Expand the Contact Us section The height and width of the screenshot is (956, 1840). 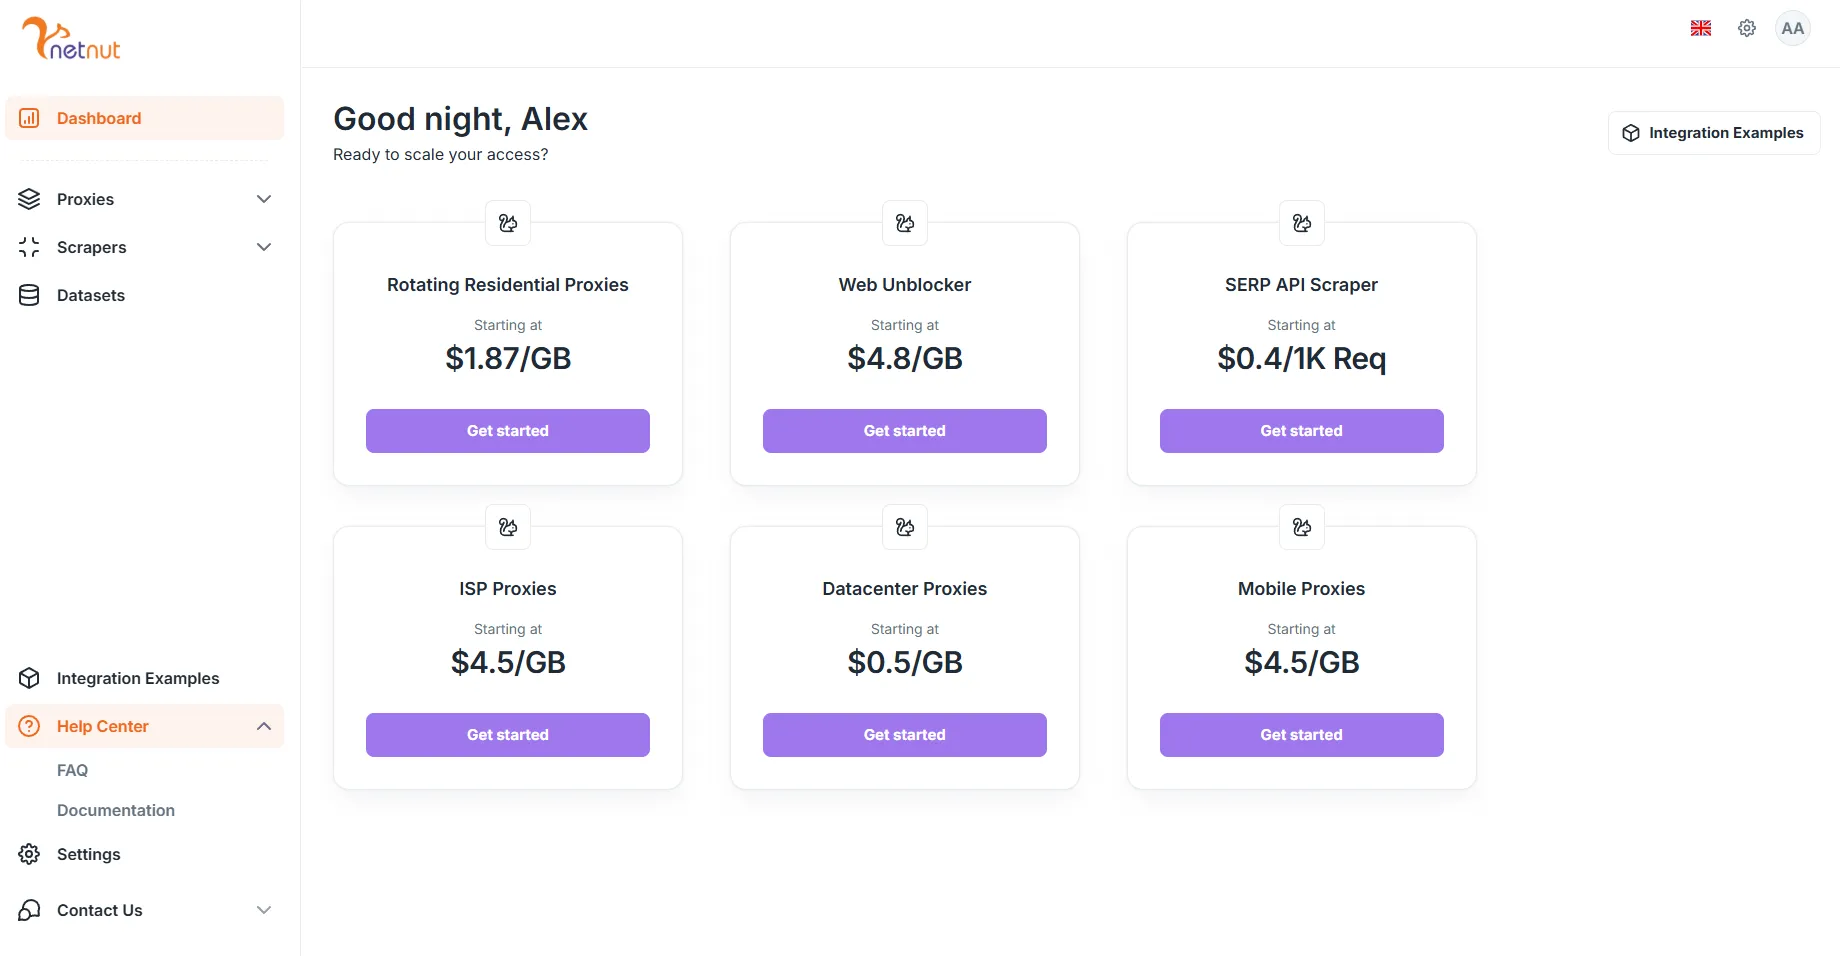(x=264, y=910)
